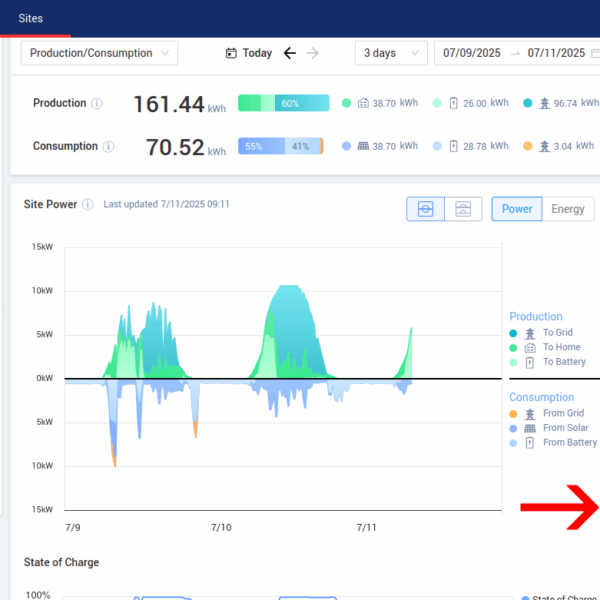
Task: Switch chart to Energy
Action: 568,209
